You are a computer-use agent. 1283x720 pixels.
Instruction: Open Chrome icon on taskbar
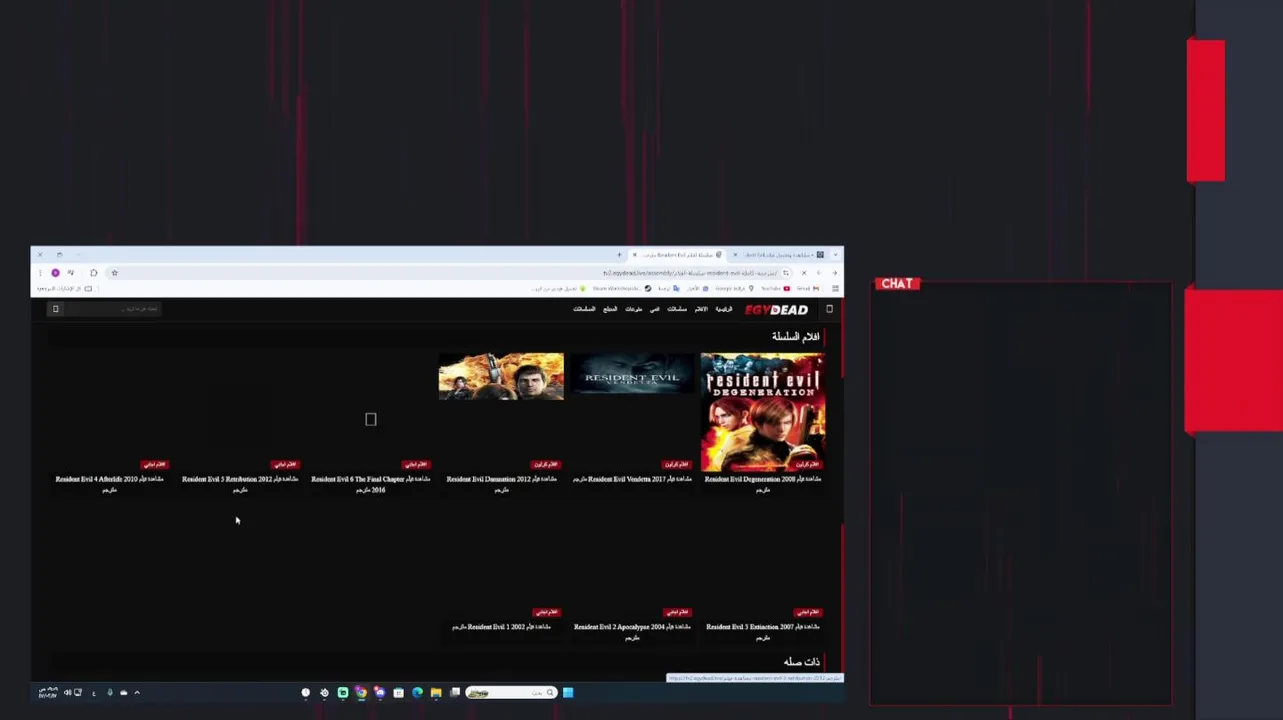[361, 692]
